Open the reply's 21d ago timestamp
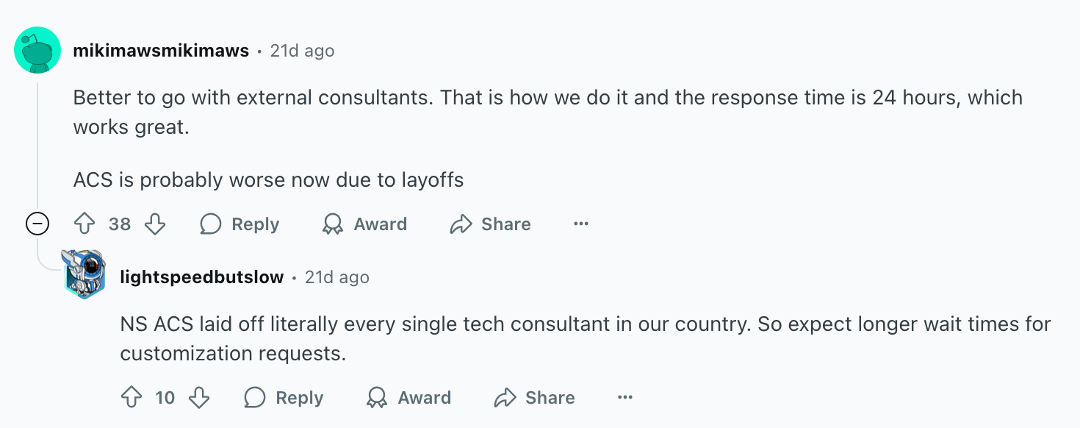Image resolution: width=1080 pixels, height=428 pixels. pos(337,277)
